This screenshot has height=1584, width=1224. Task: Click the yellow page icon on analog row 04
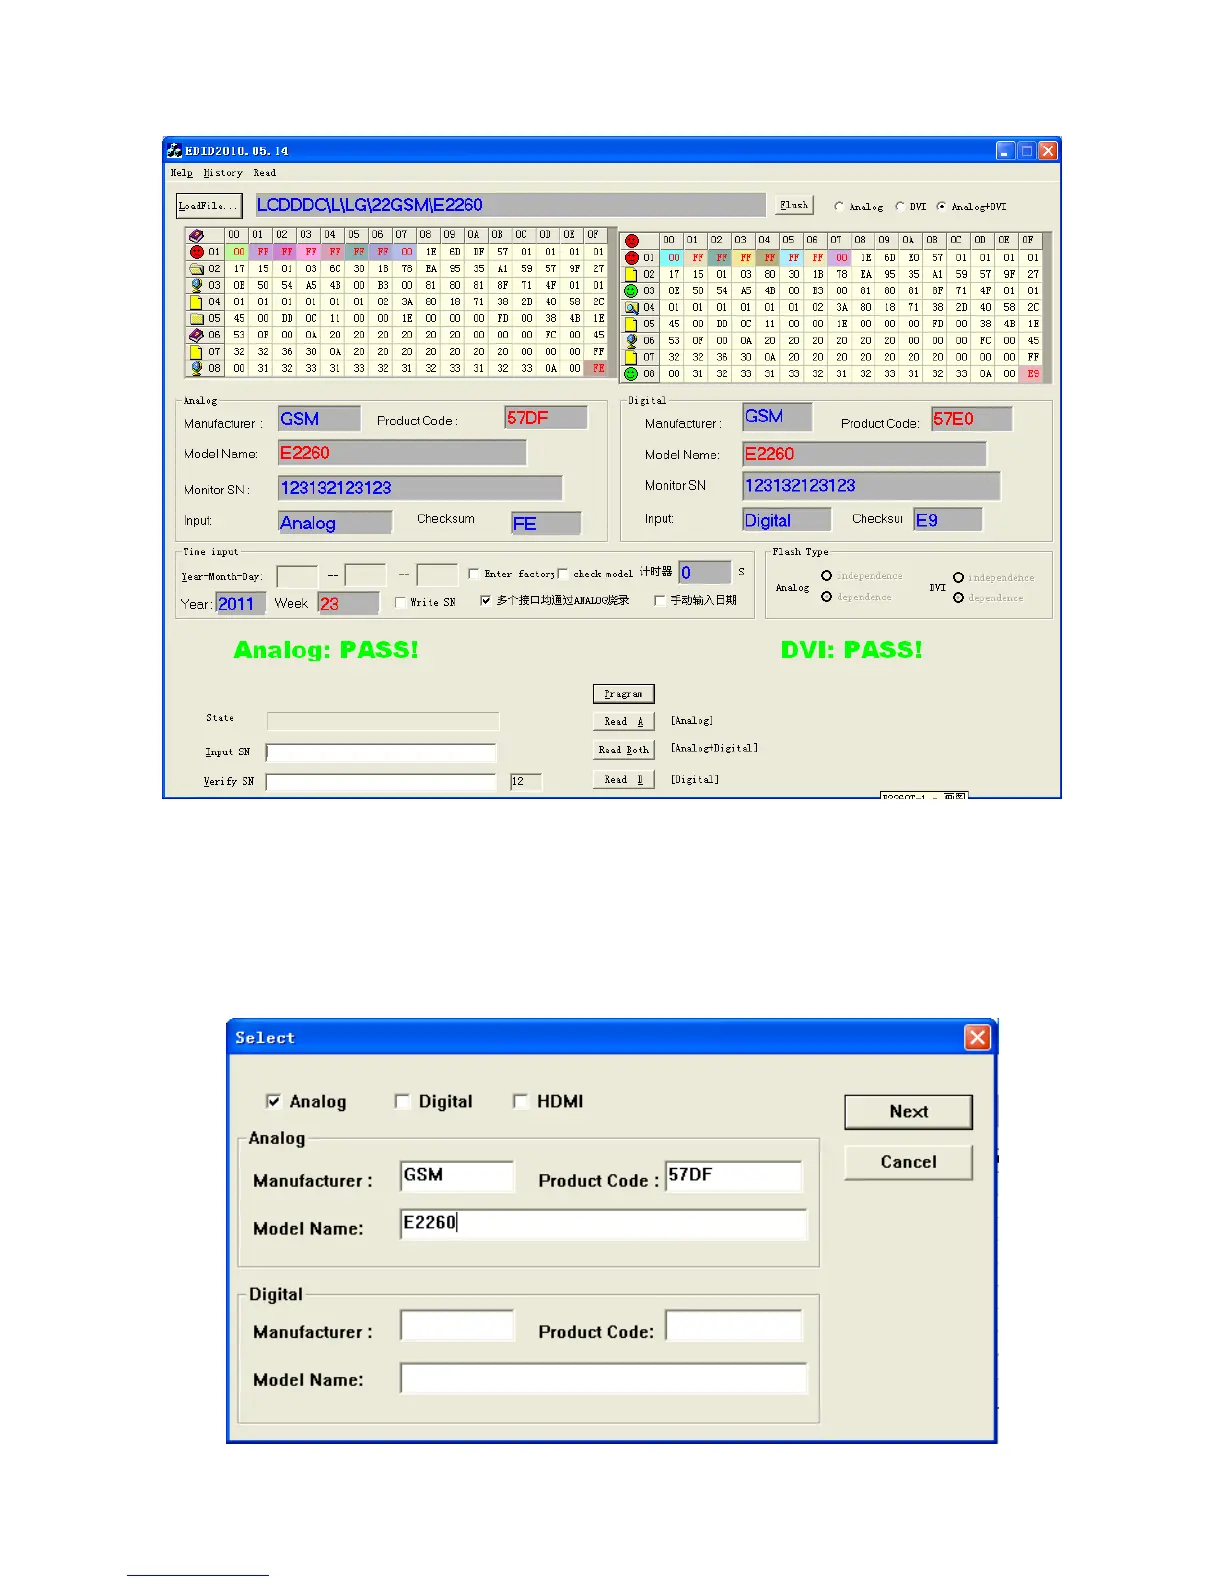pyautogui.click(x=196, y=302)
